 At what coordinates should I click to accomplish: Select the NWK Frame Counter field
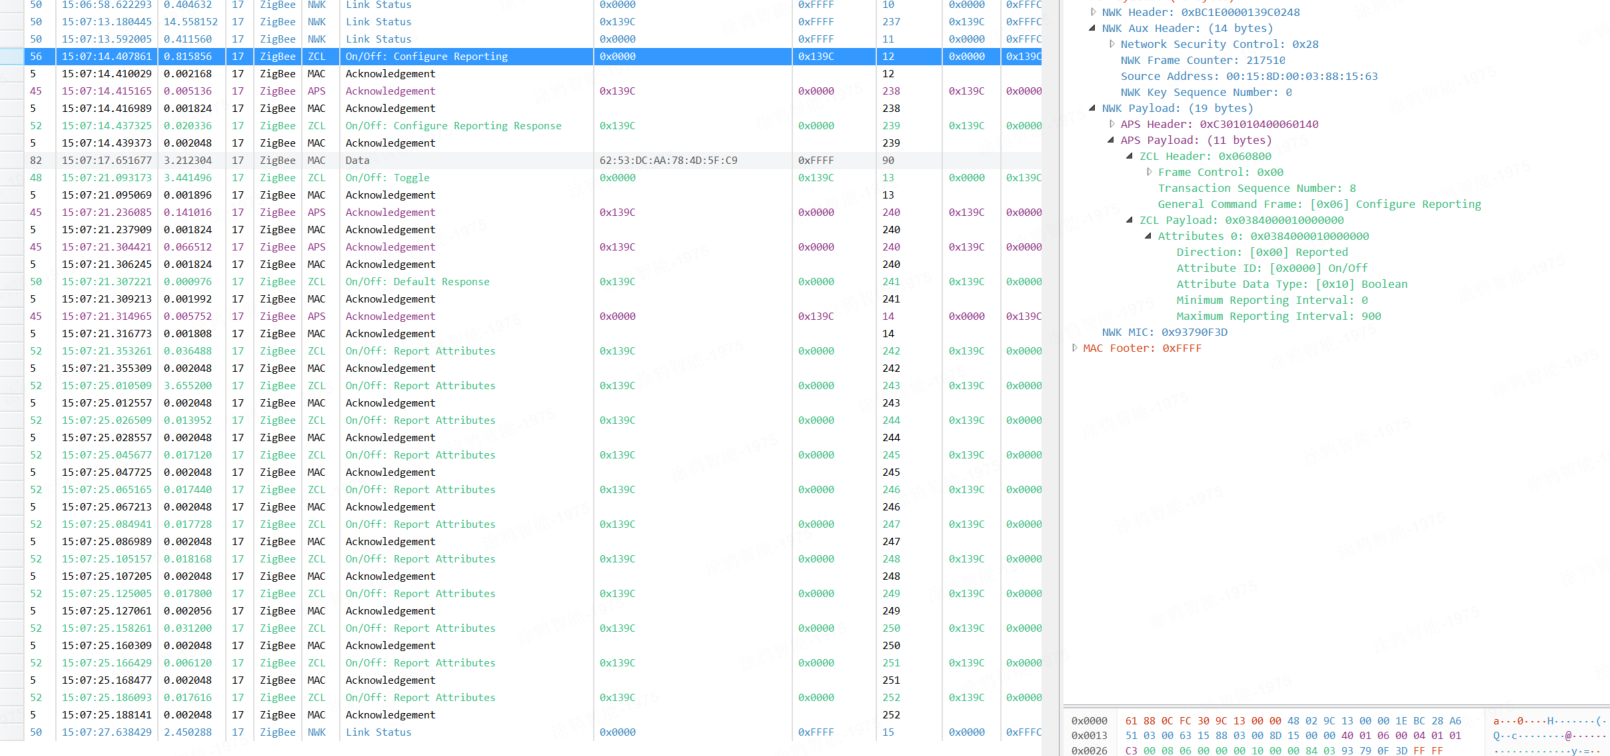(x=1202, y=61)
